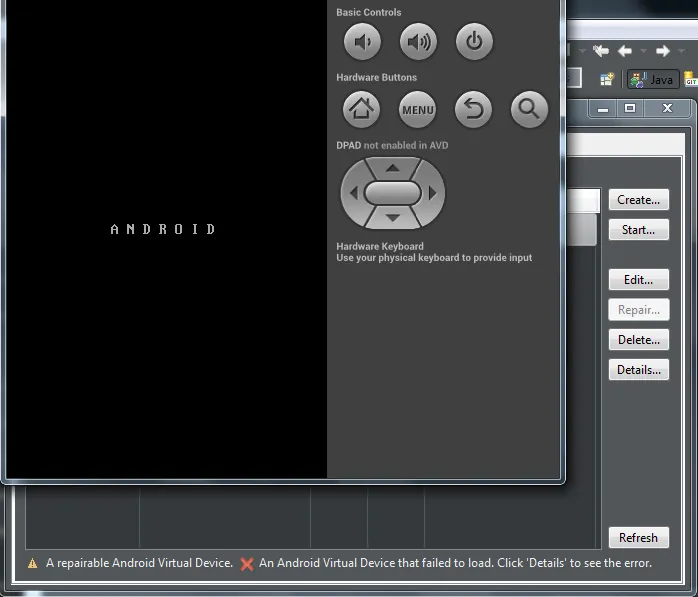Minimize the AVD Manager window

(603, 109)
